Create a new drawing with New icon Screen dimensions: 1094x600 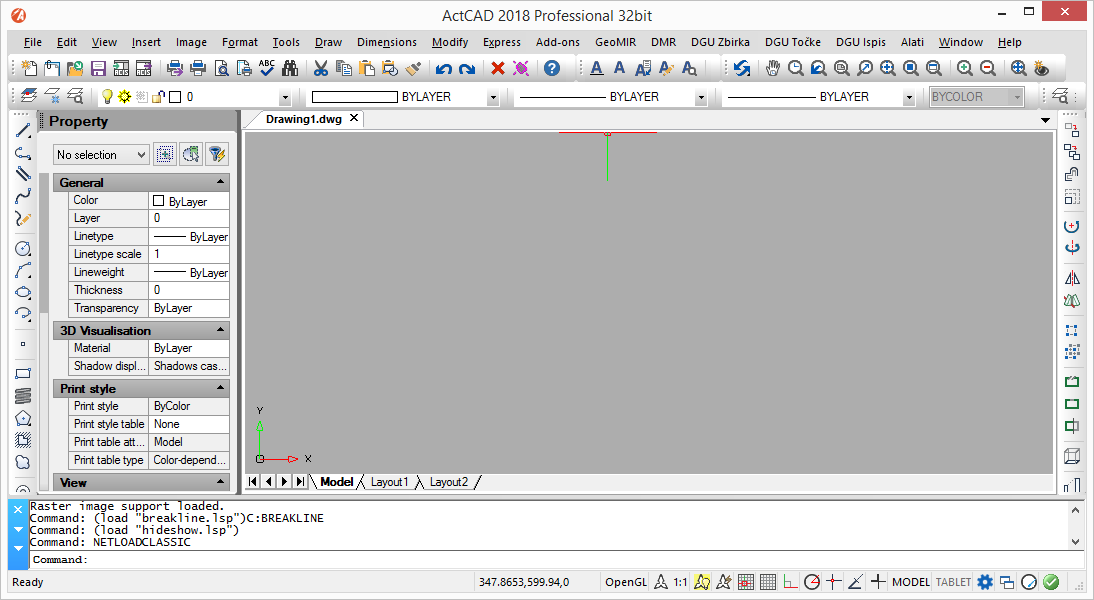point(29,68)
